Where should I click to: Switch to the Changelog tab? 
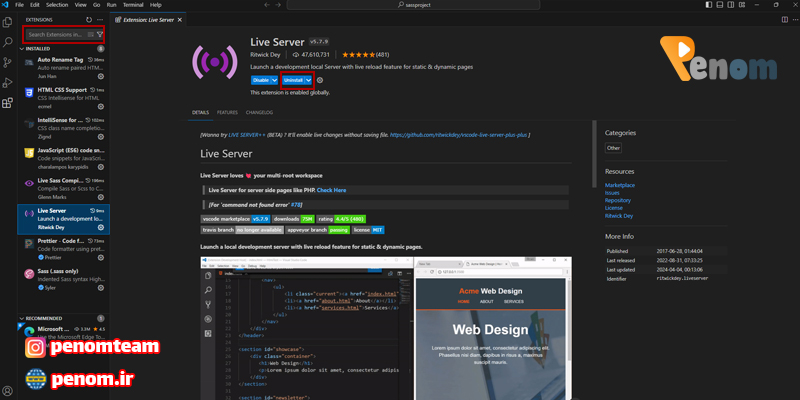259,113
